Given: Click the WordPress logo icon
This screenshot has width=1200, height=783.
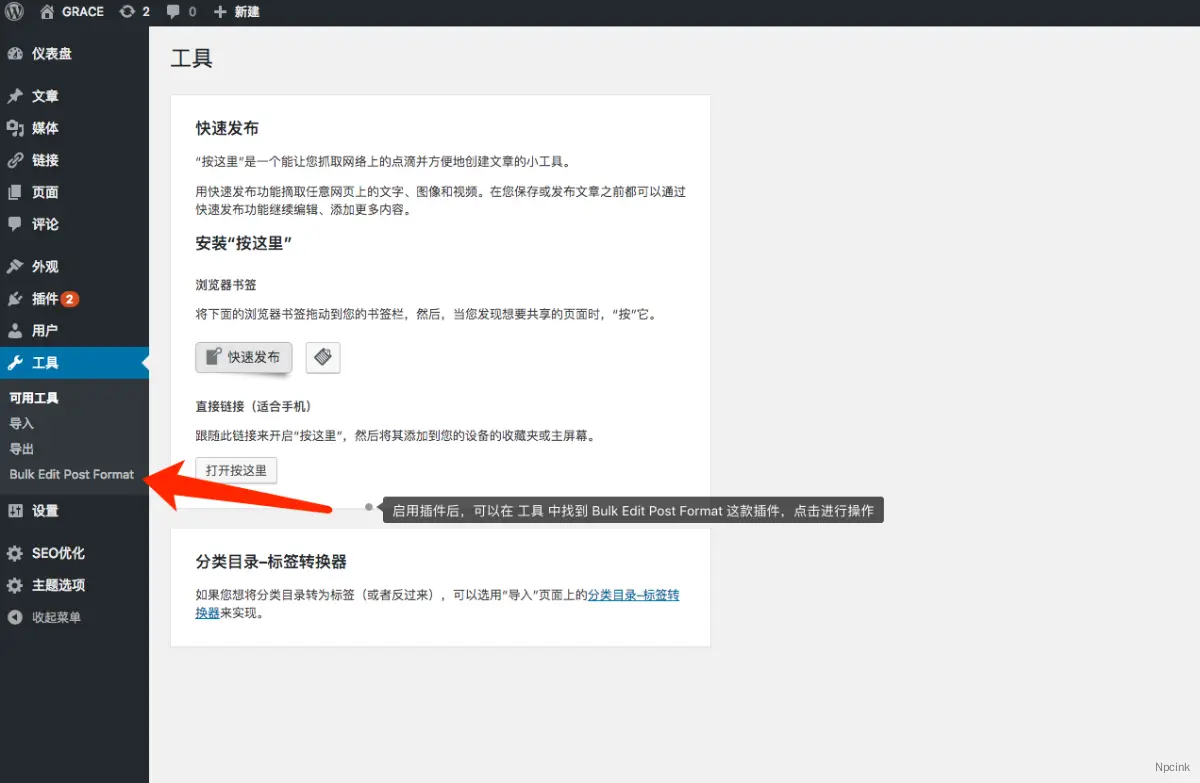Looking at the screenshot, I should click(15, 12).
